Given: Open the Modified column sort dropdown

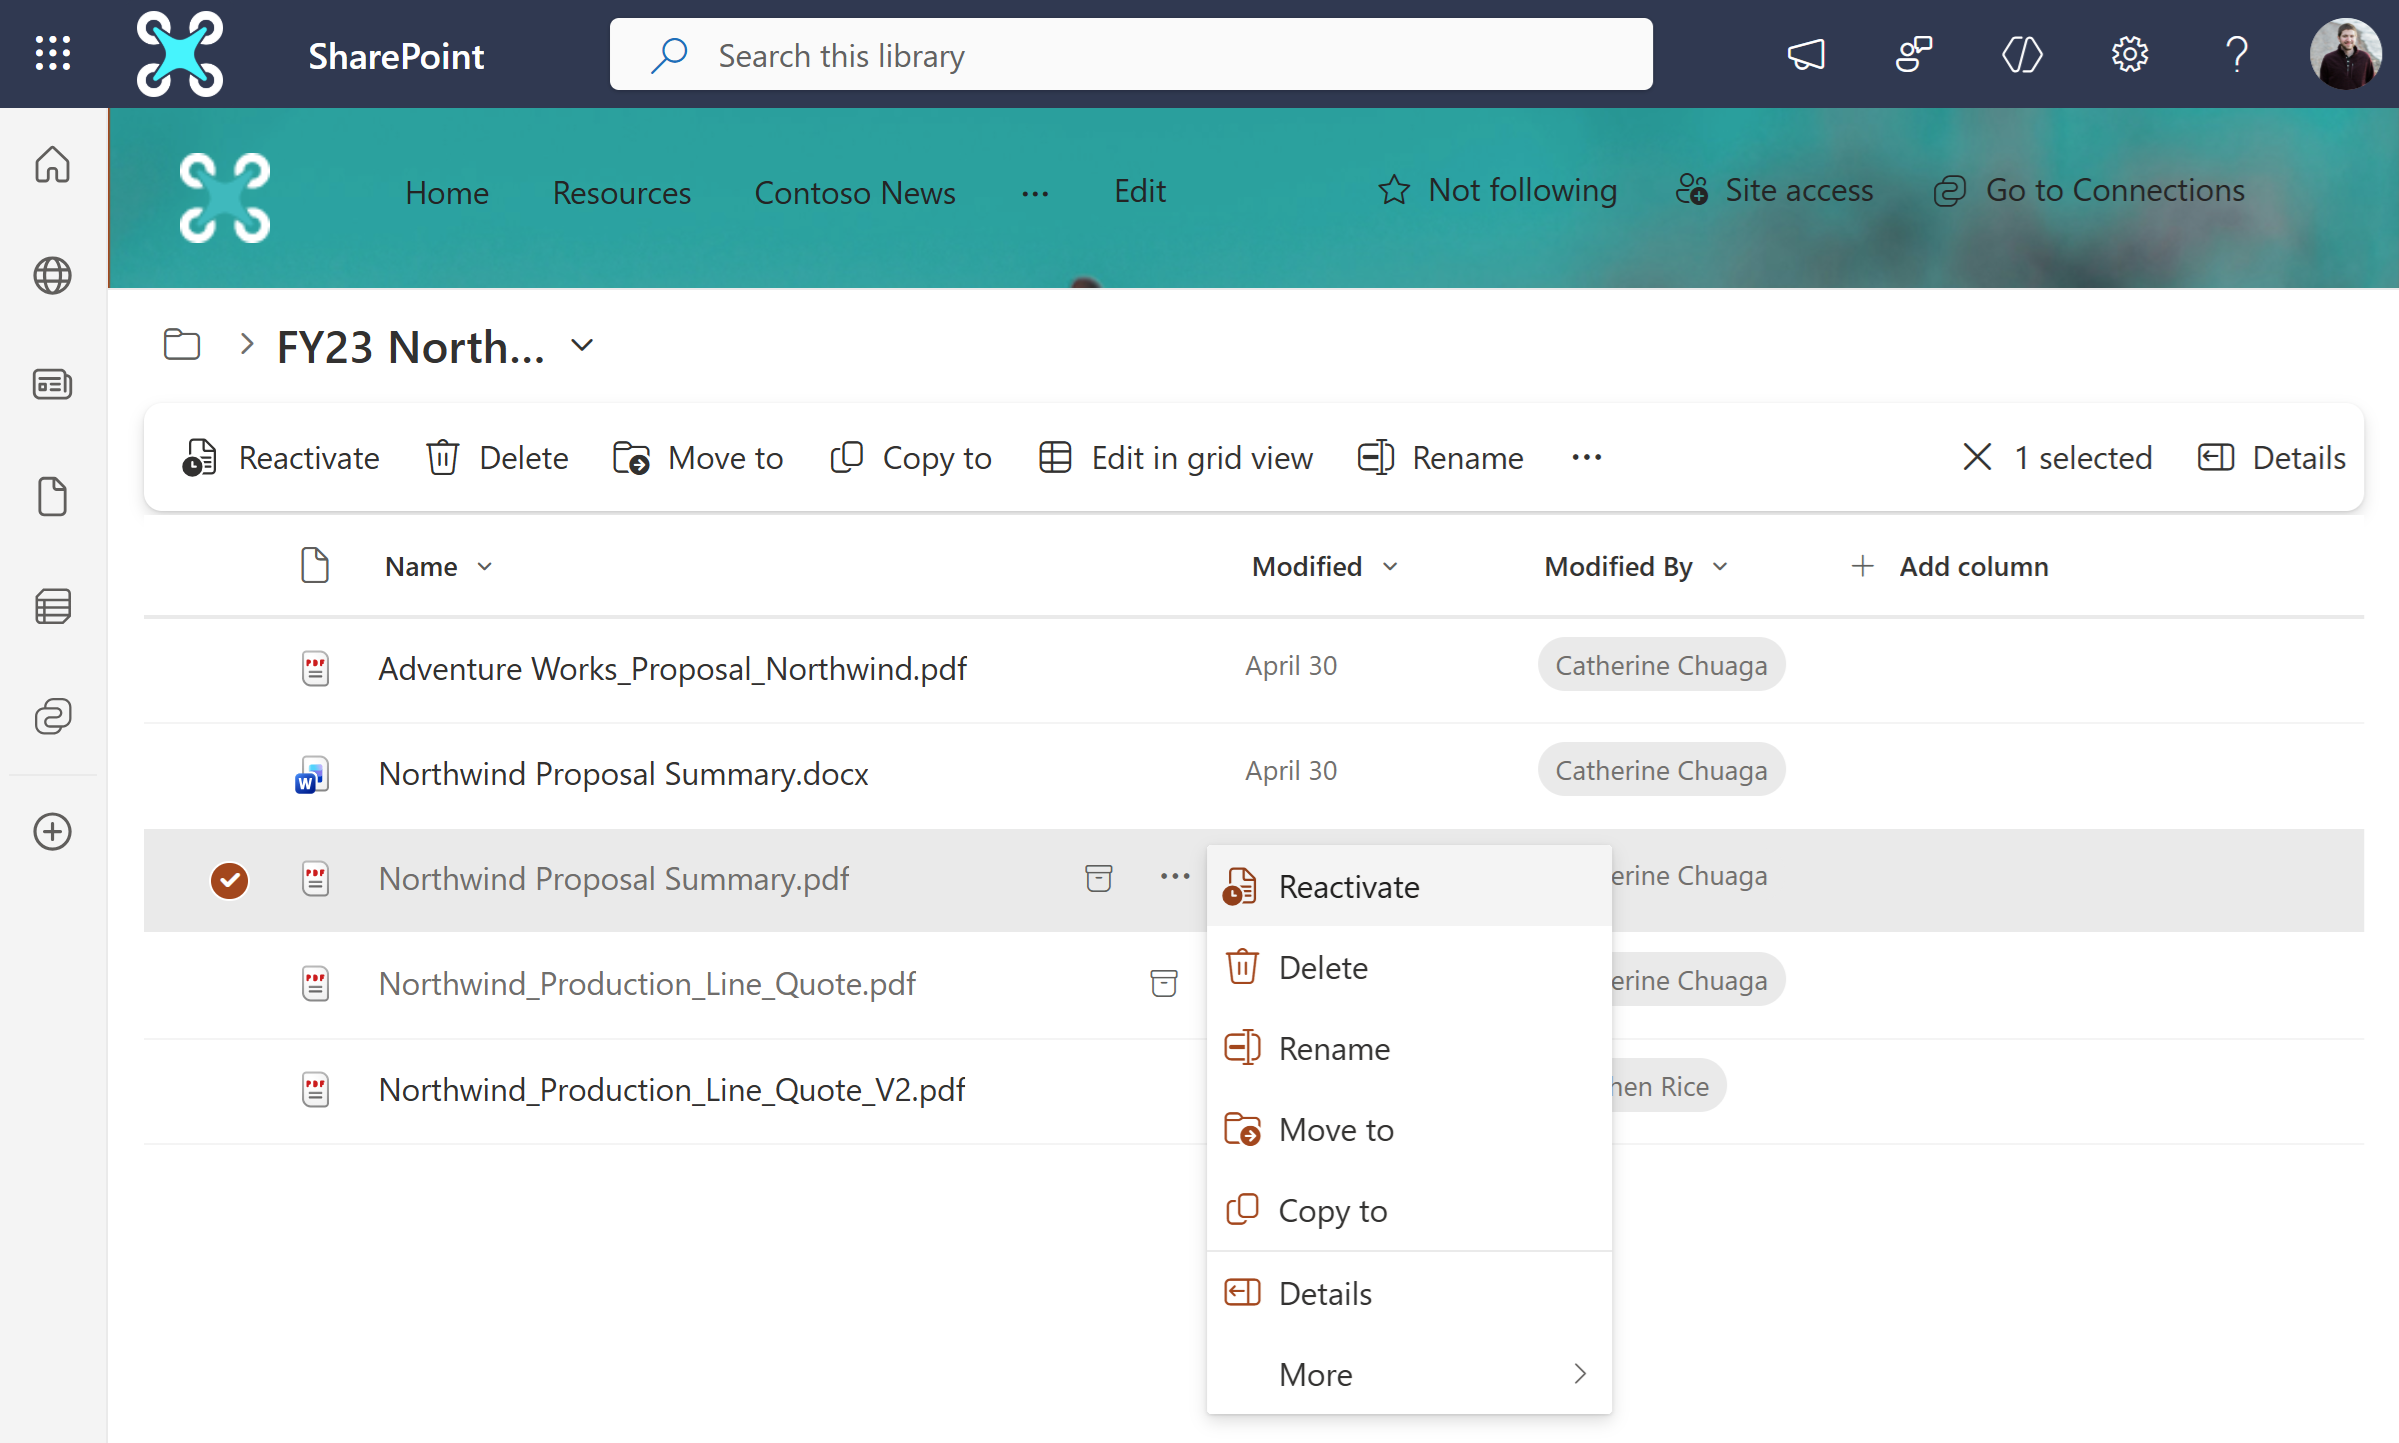Looking at the screenshot, I should 1391,566.
